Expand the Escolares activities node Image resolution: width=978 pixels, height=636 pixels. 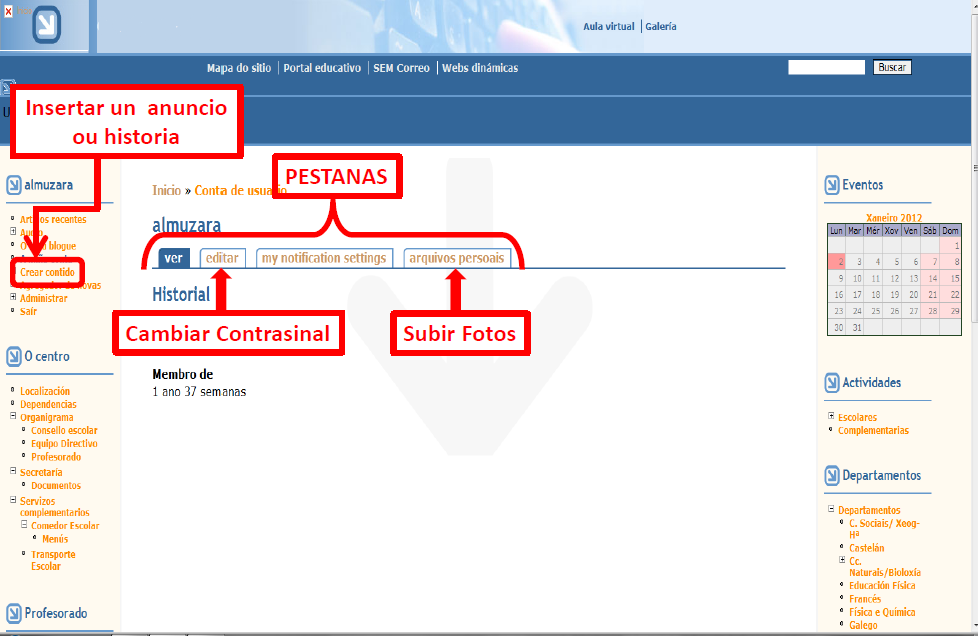coord(831,417)
